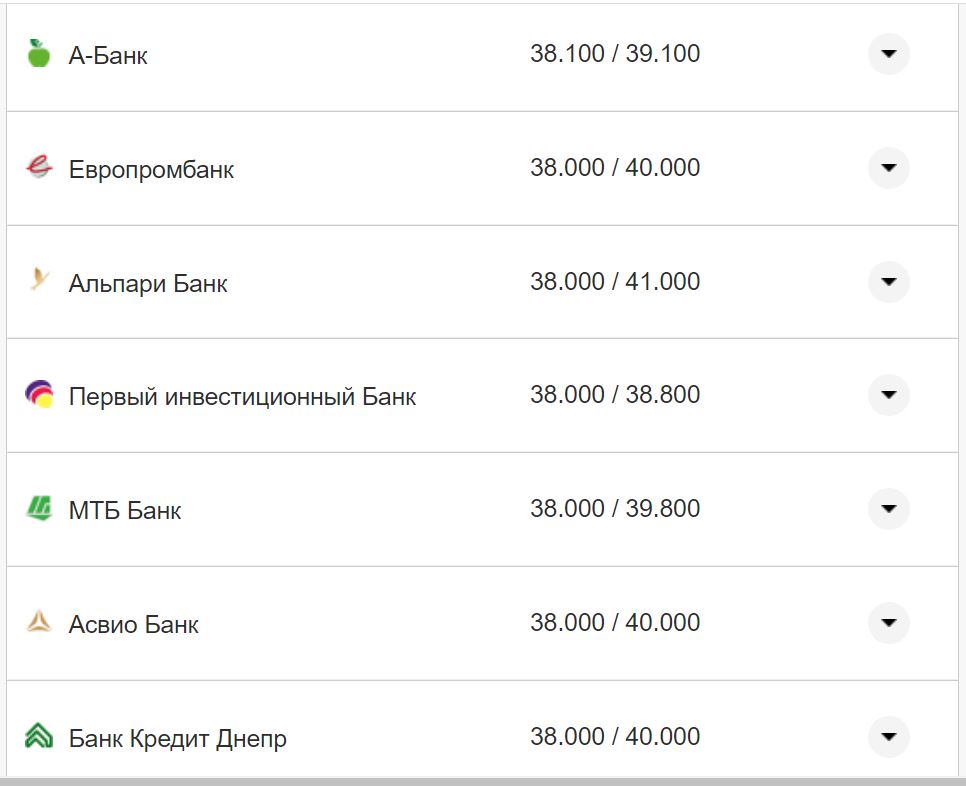This screenshot has width=966, height=786.
Task: Click the Первый инвестиционный Банк logo
Action: point(39,395)
